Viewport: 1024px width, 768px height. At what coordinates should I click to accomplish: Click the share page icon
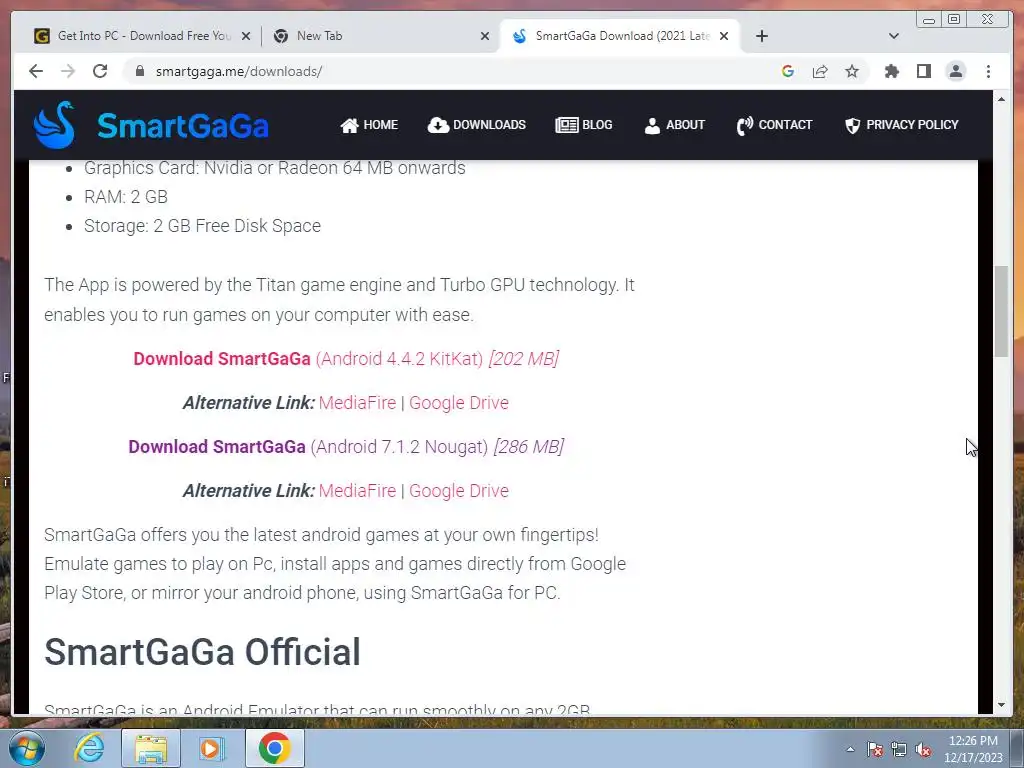tap(820, 71)
